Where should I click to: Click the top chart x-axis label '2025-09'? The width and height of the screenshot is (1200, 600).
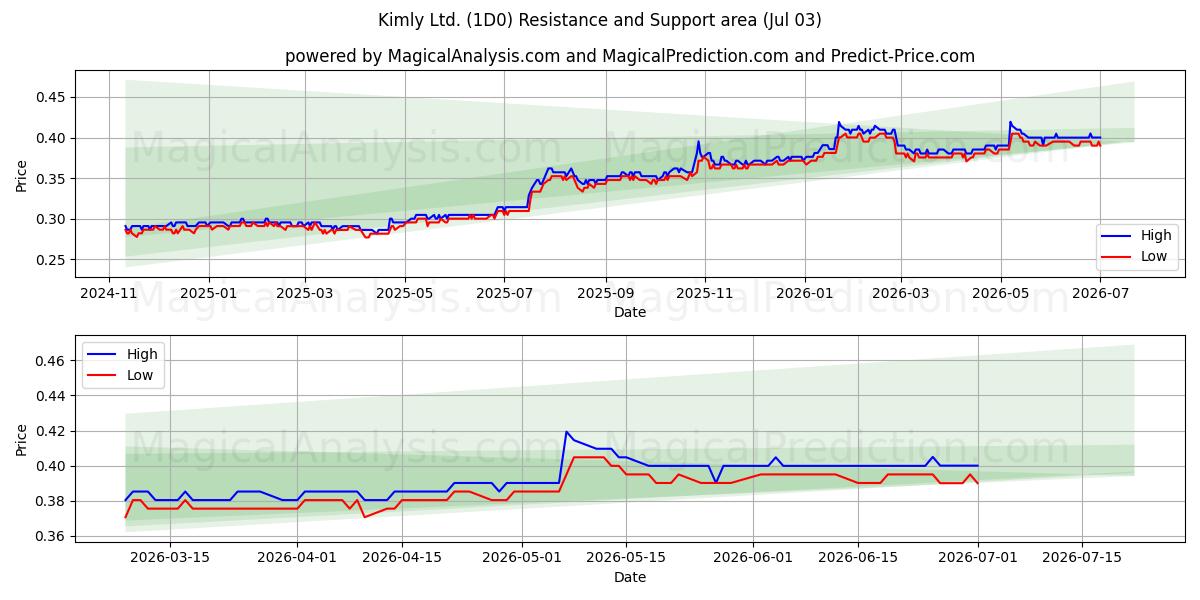coord(606,294)
